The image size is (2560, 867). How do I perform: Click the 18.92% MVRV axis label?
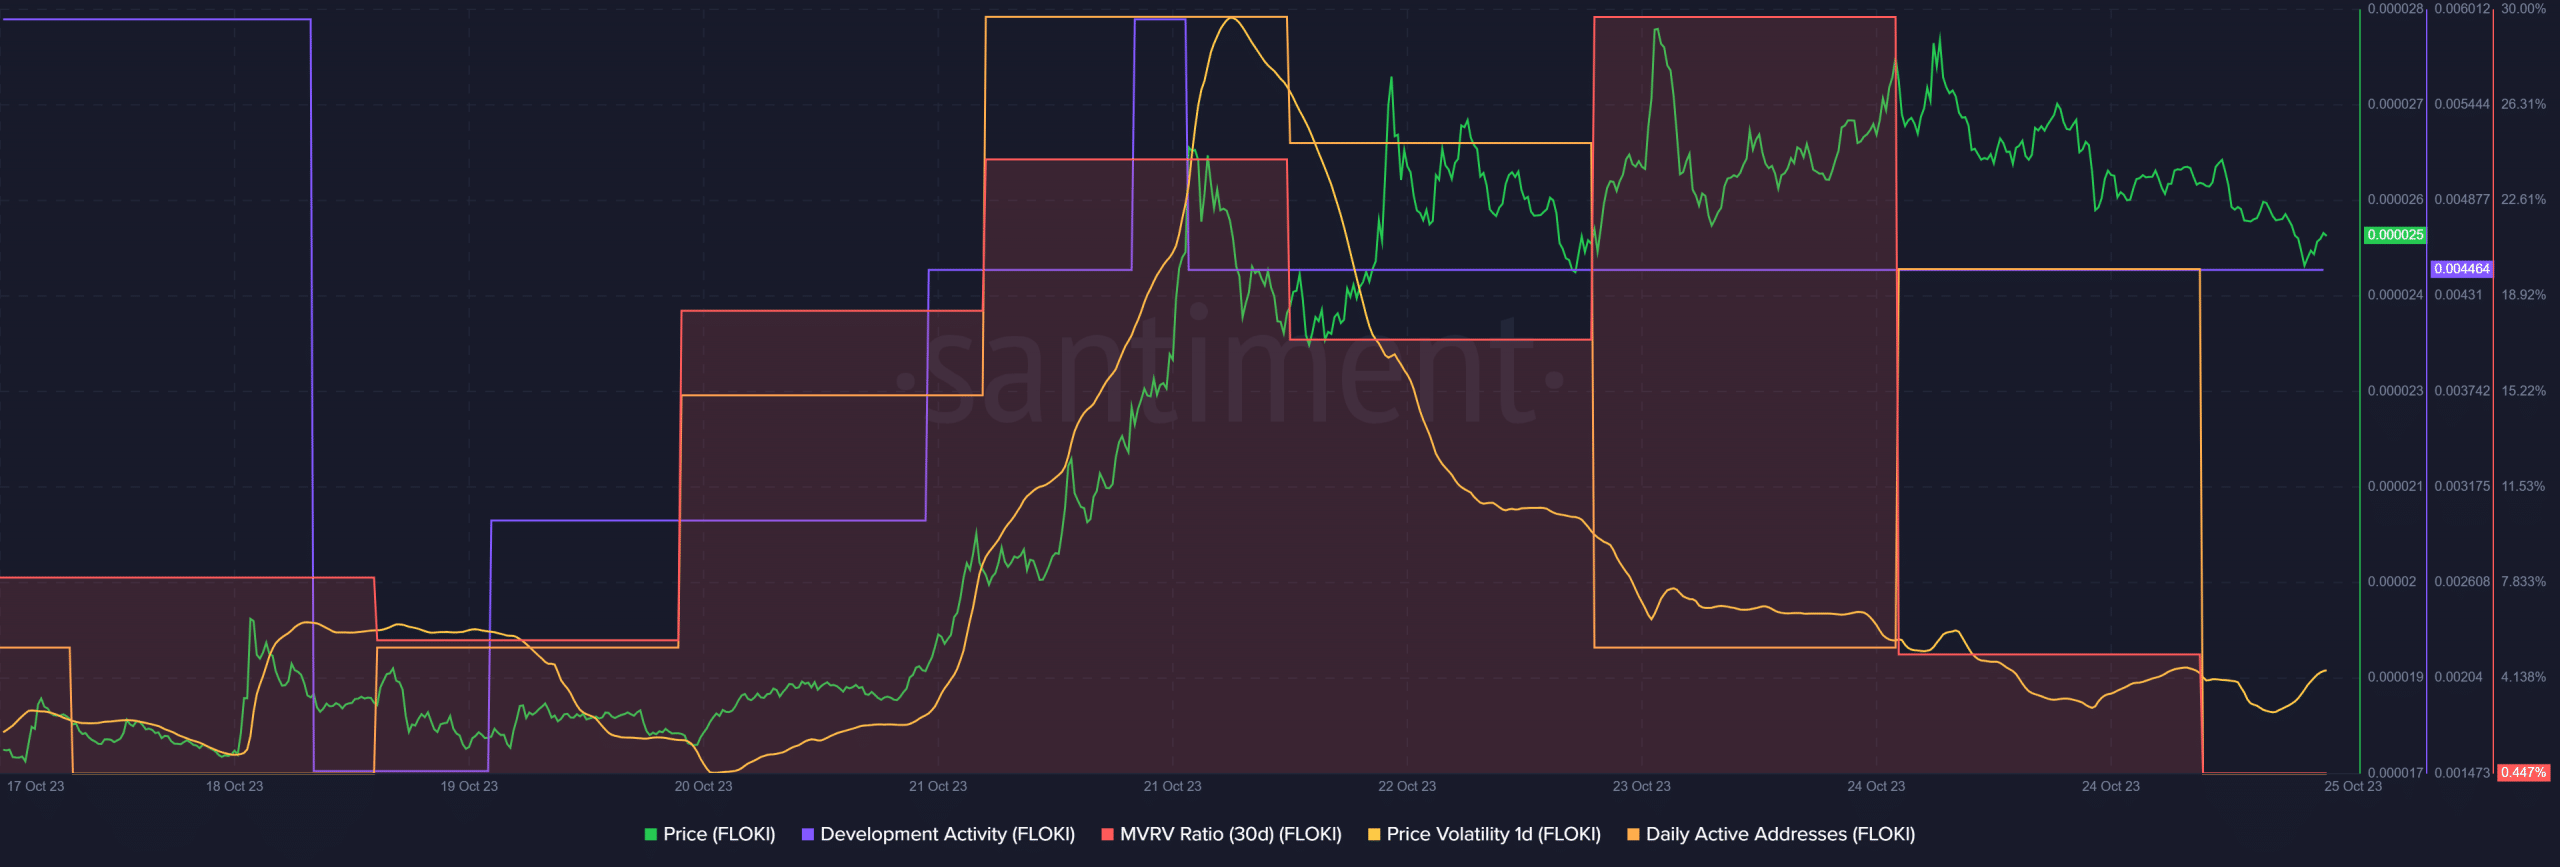click(x=2523, y=295)
